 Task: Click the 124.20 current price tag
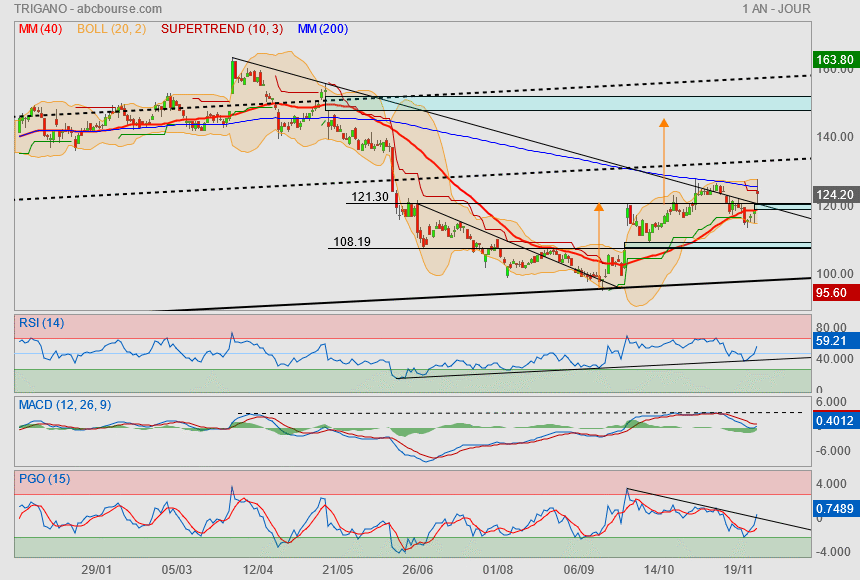[x=835, y=194]
